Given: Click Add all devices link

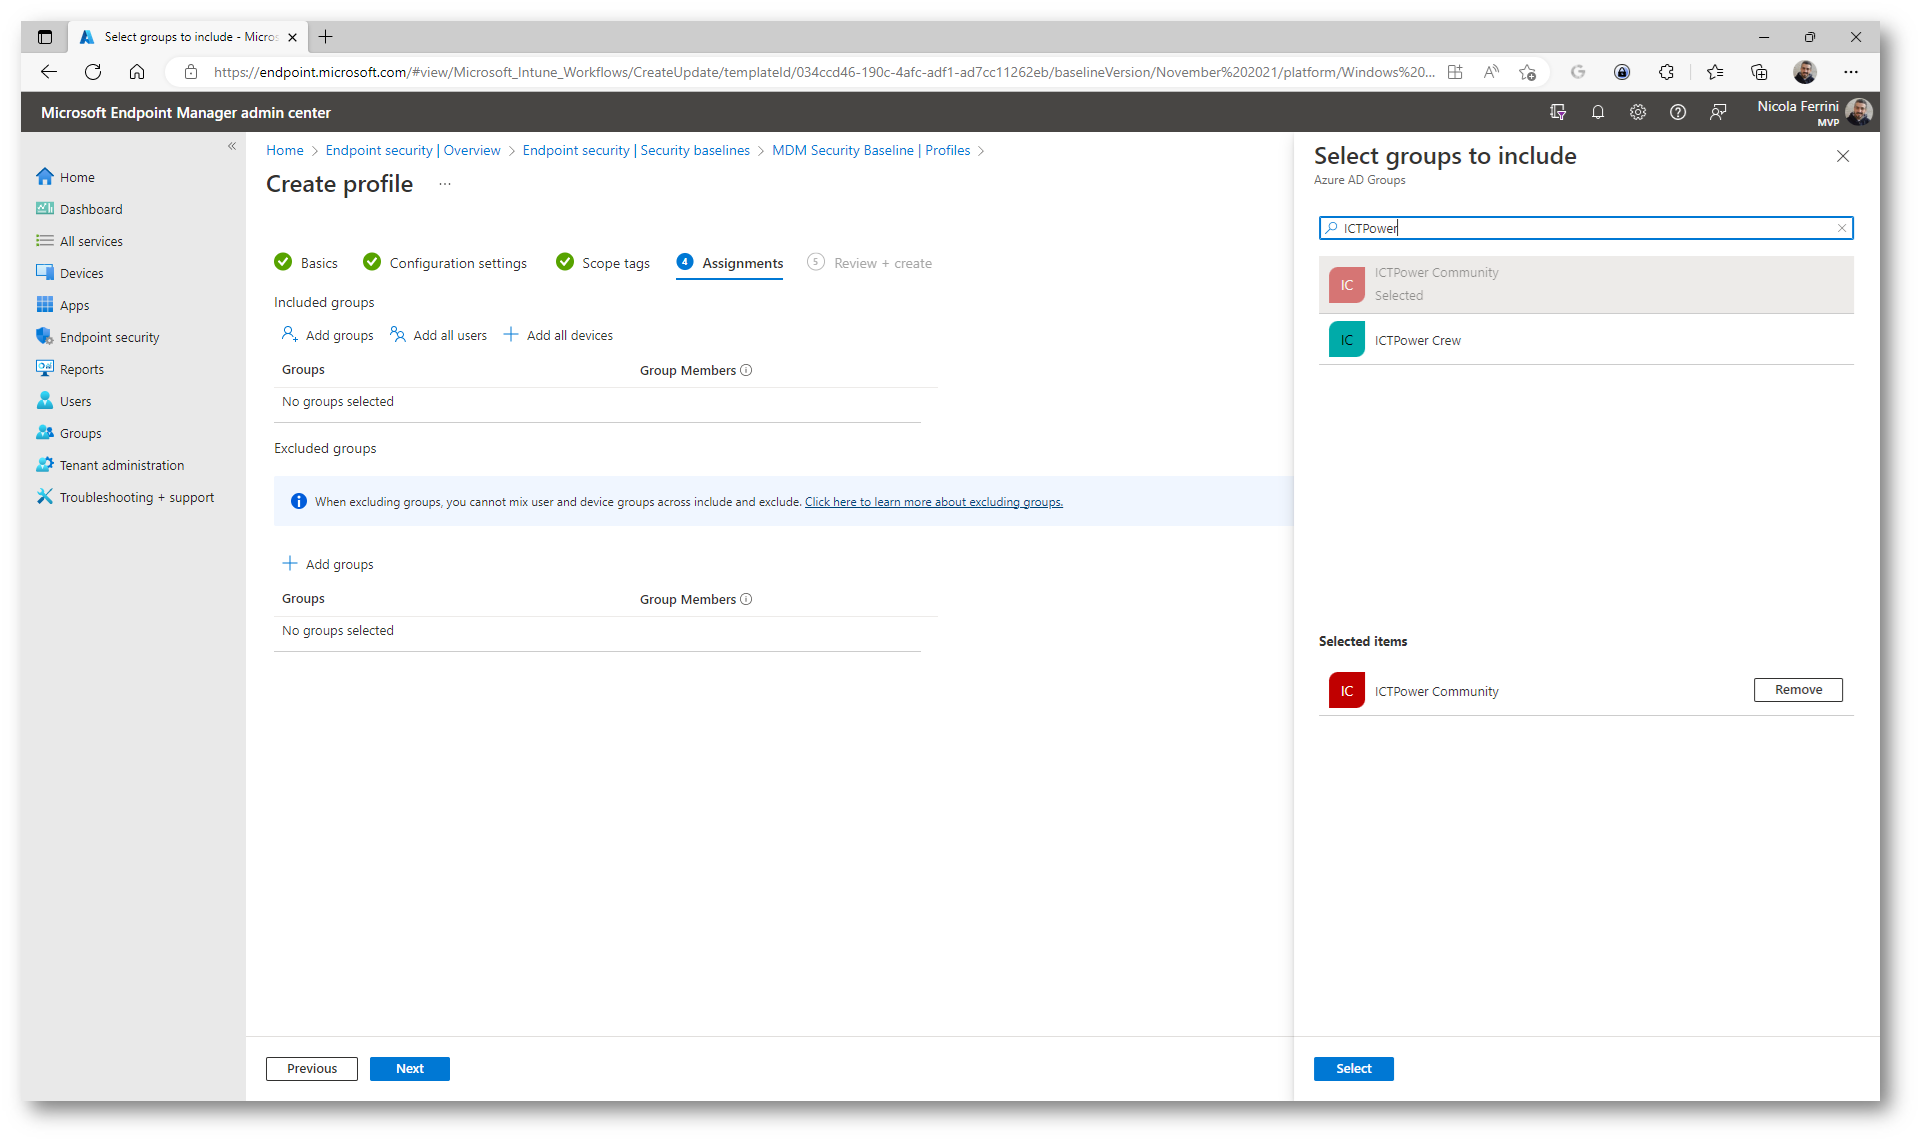Looking at the screenshot, I should coord(569,335).
